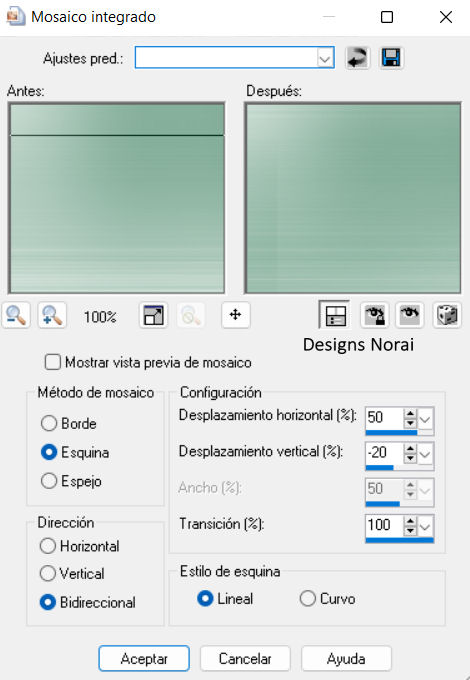The width and height of the screenshot is (470, 680).
Task: Zoom out the preview with the magnifier
Action: click(16, 315)
